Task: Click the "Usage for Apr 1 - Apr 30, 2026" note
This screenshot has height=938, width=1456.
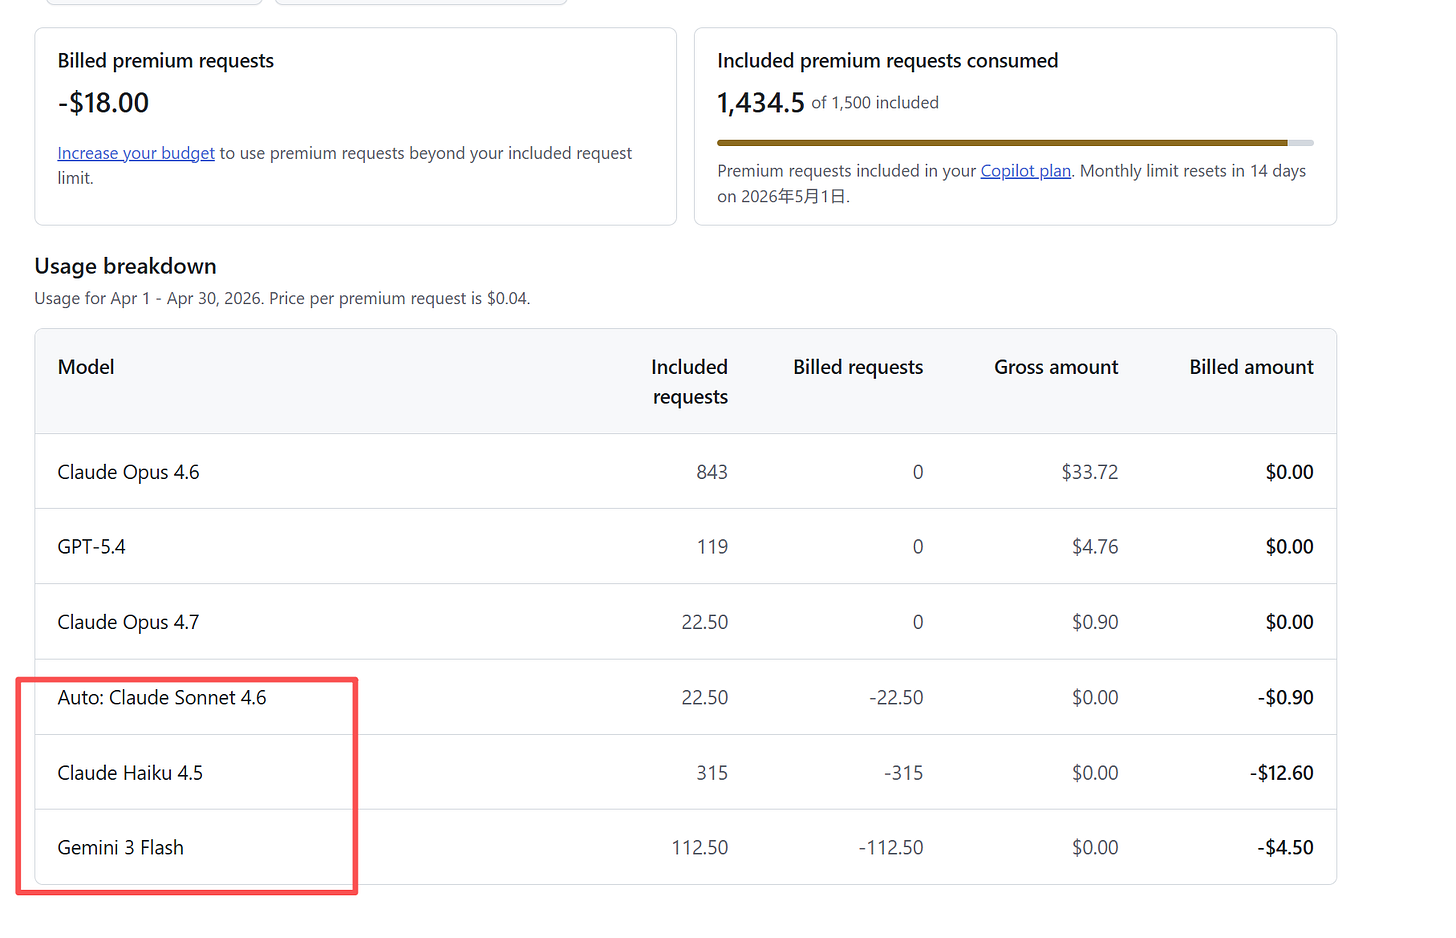Action: pyautogui.click(x=282, y=298)
